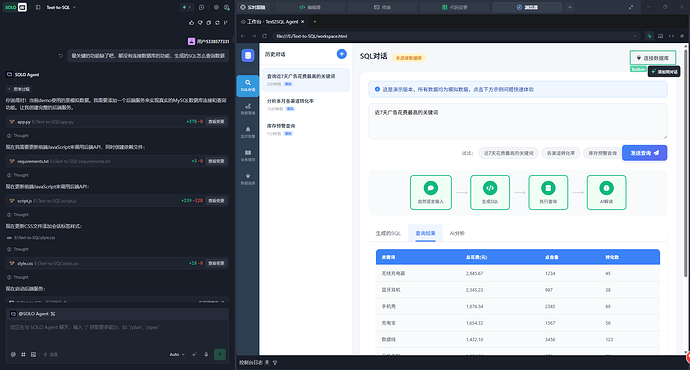Screen dimensions: 690x370
Task: Try sample 各渠道转化率
Action: (x=561, y=153)
